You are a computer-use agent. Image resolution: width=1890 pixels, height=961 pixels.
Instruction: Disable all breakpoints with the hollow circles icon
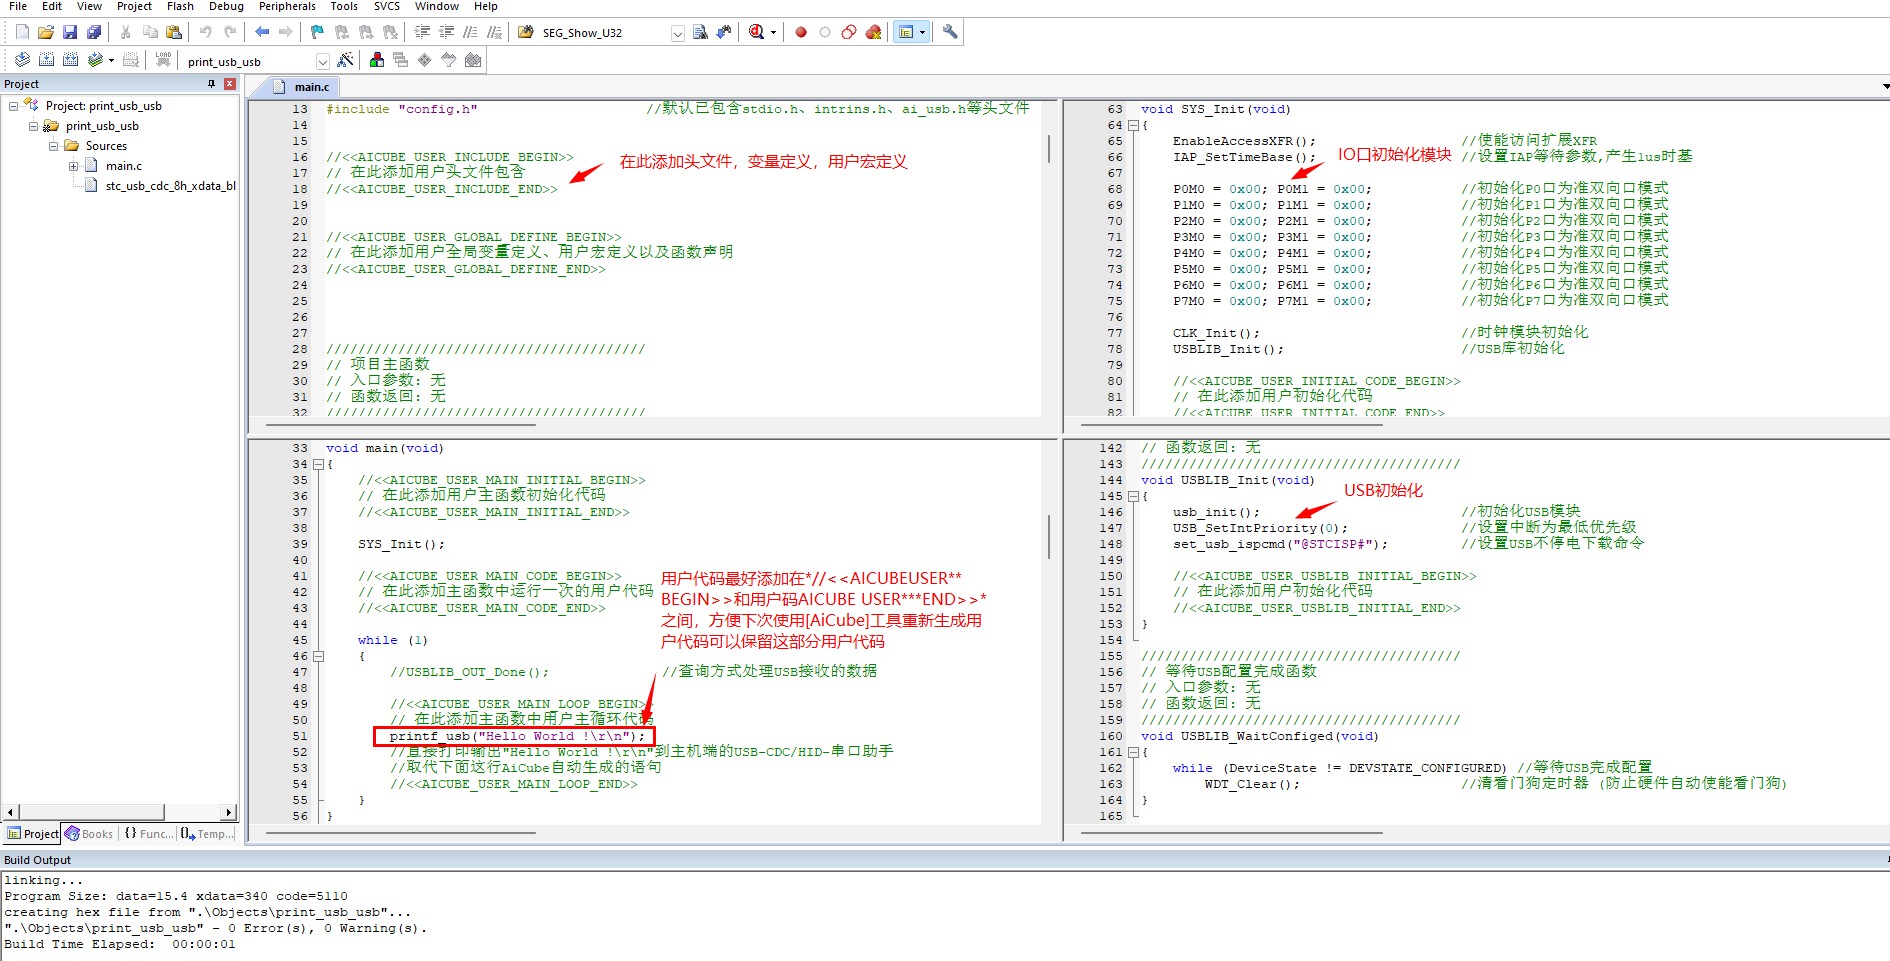click(849, 32)
